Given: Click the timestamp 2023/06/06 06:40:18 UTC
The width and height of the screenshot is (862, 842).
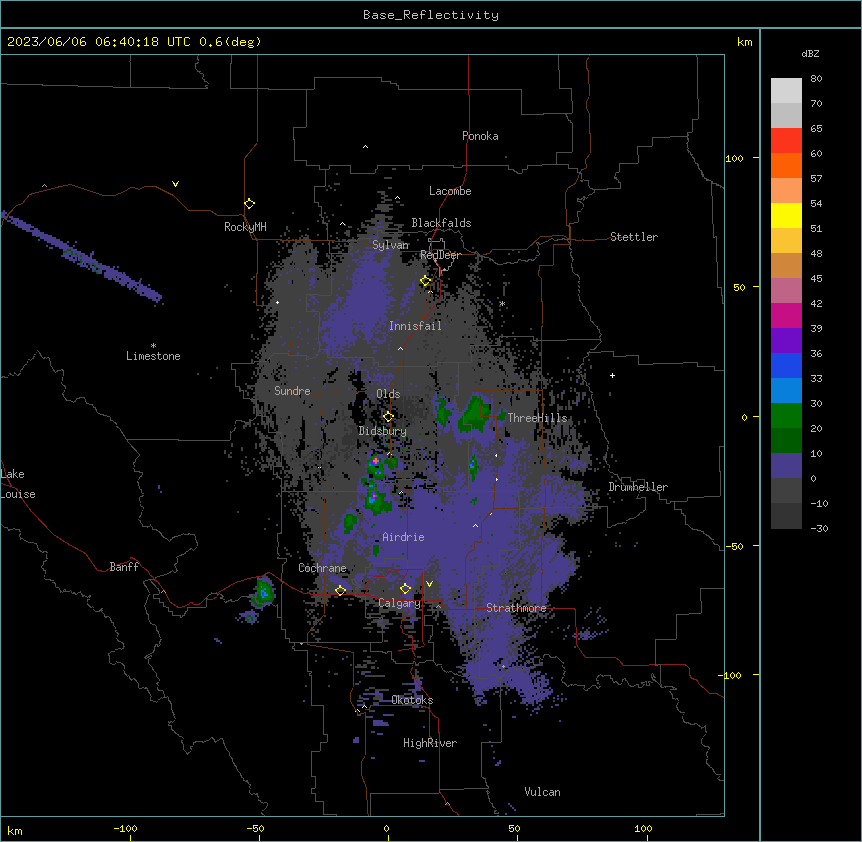Looking at the screenshot, I should point(98,42).
